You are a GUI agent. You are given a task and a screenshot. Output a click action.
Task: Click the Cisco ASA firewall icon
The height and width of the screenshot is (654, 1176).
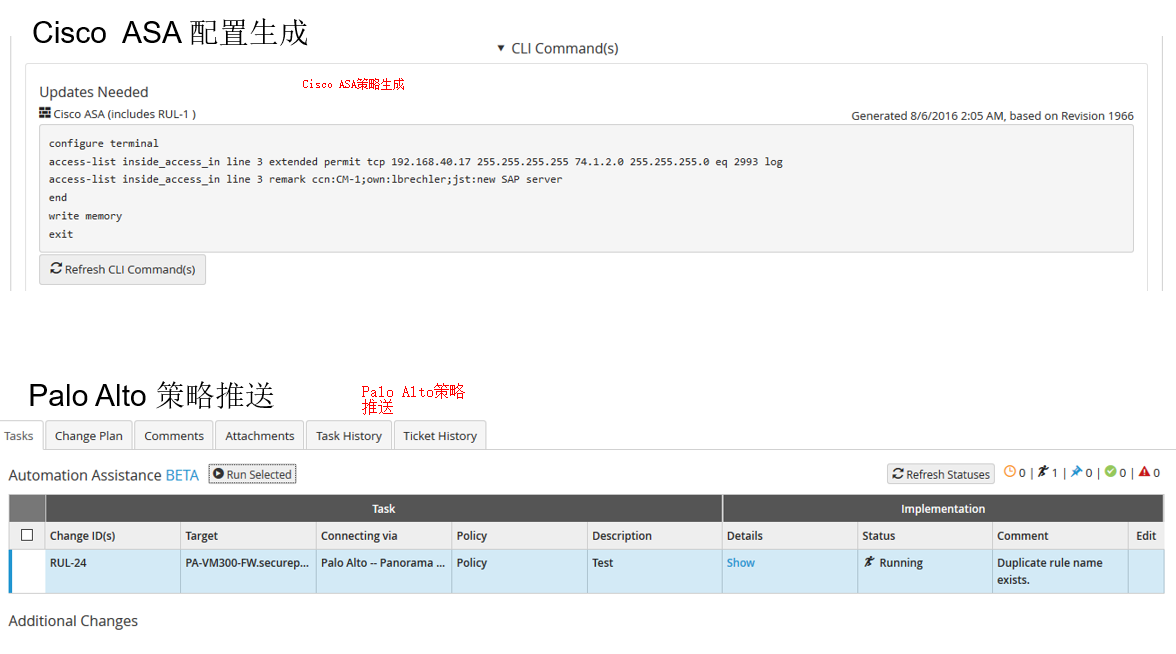tap(45, 113)
